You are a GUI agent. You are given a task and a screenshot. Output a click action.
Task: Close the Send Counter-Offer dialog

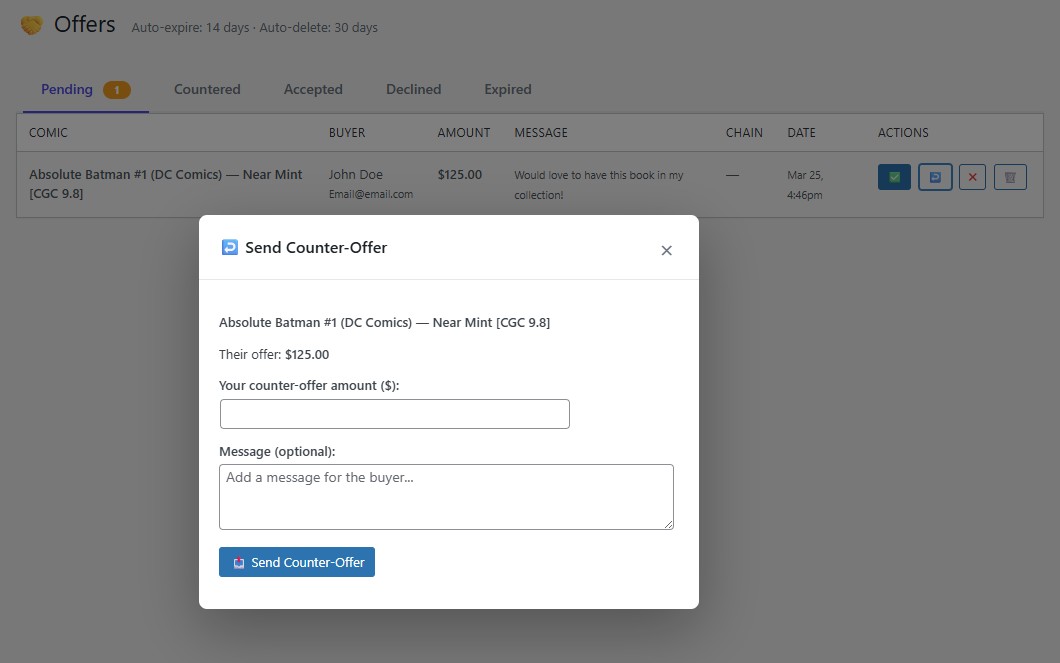(666, 250)
